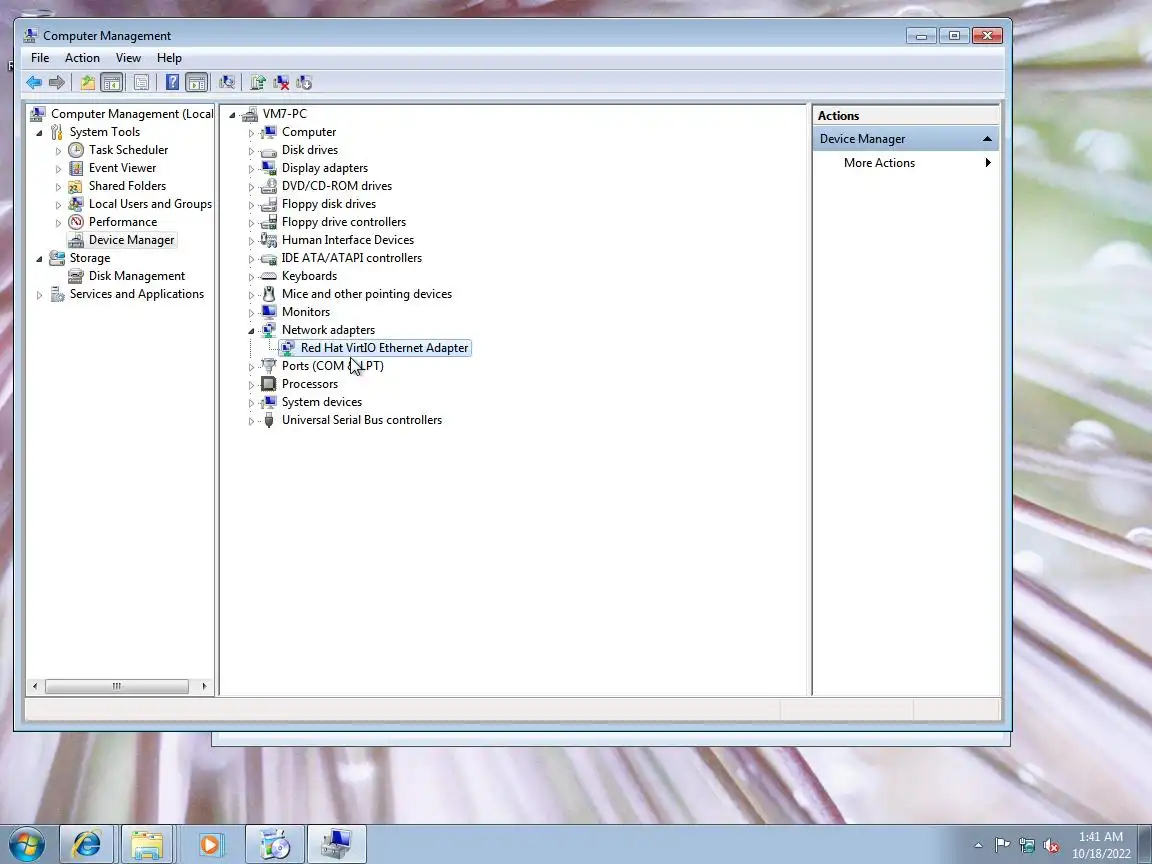Image resolution: width=1152 pixels, height=864 pixels.
Task: Show hidden tray icons arrow
Action: 978,846
